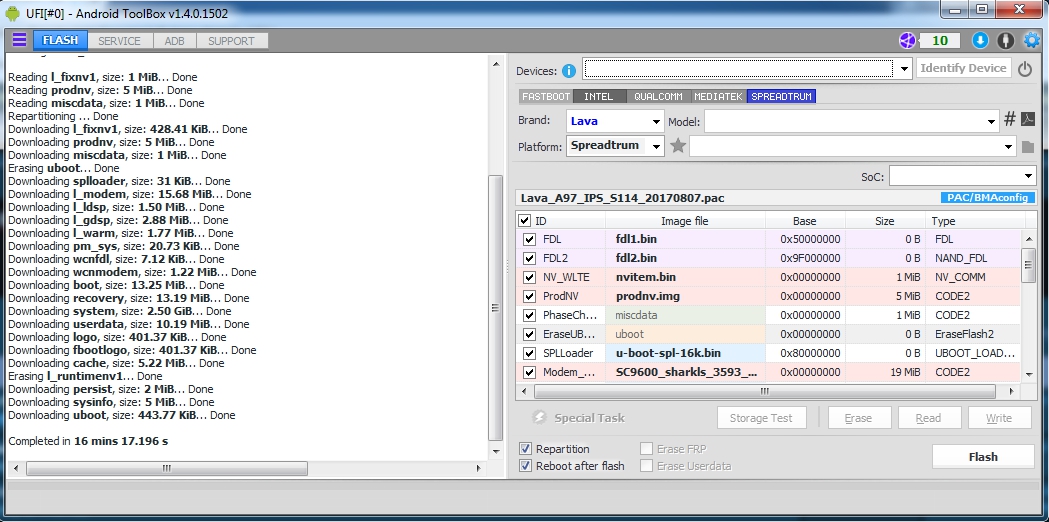Image resolution: width=1049 pixels, height=522 pixels.
Task: Uncheck the FDL row checkbox
Action: click(529, 239)
